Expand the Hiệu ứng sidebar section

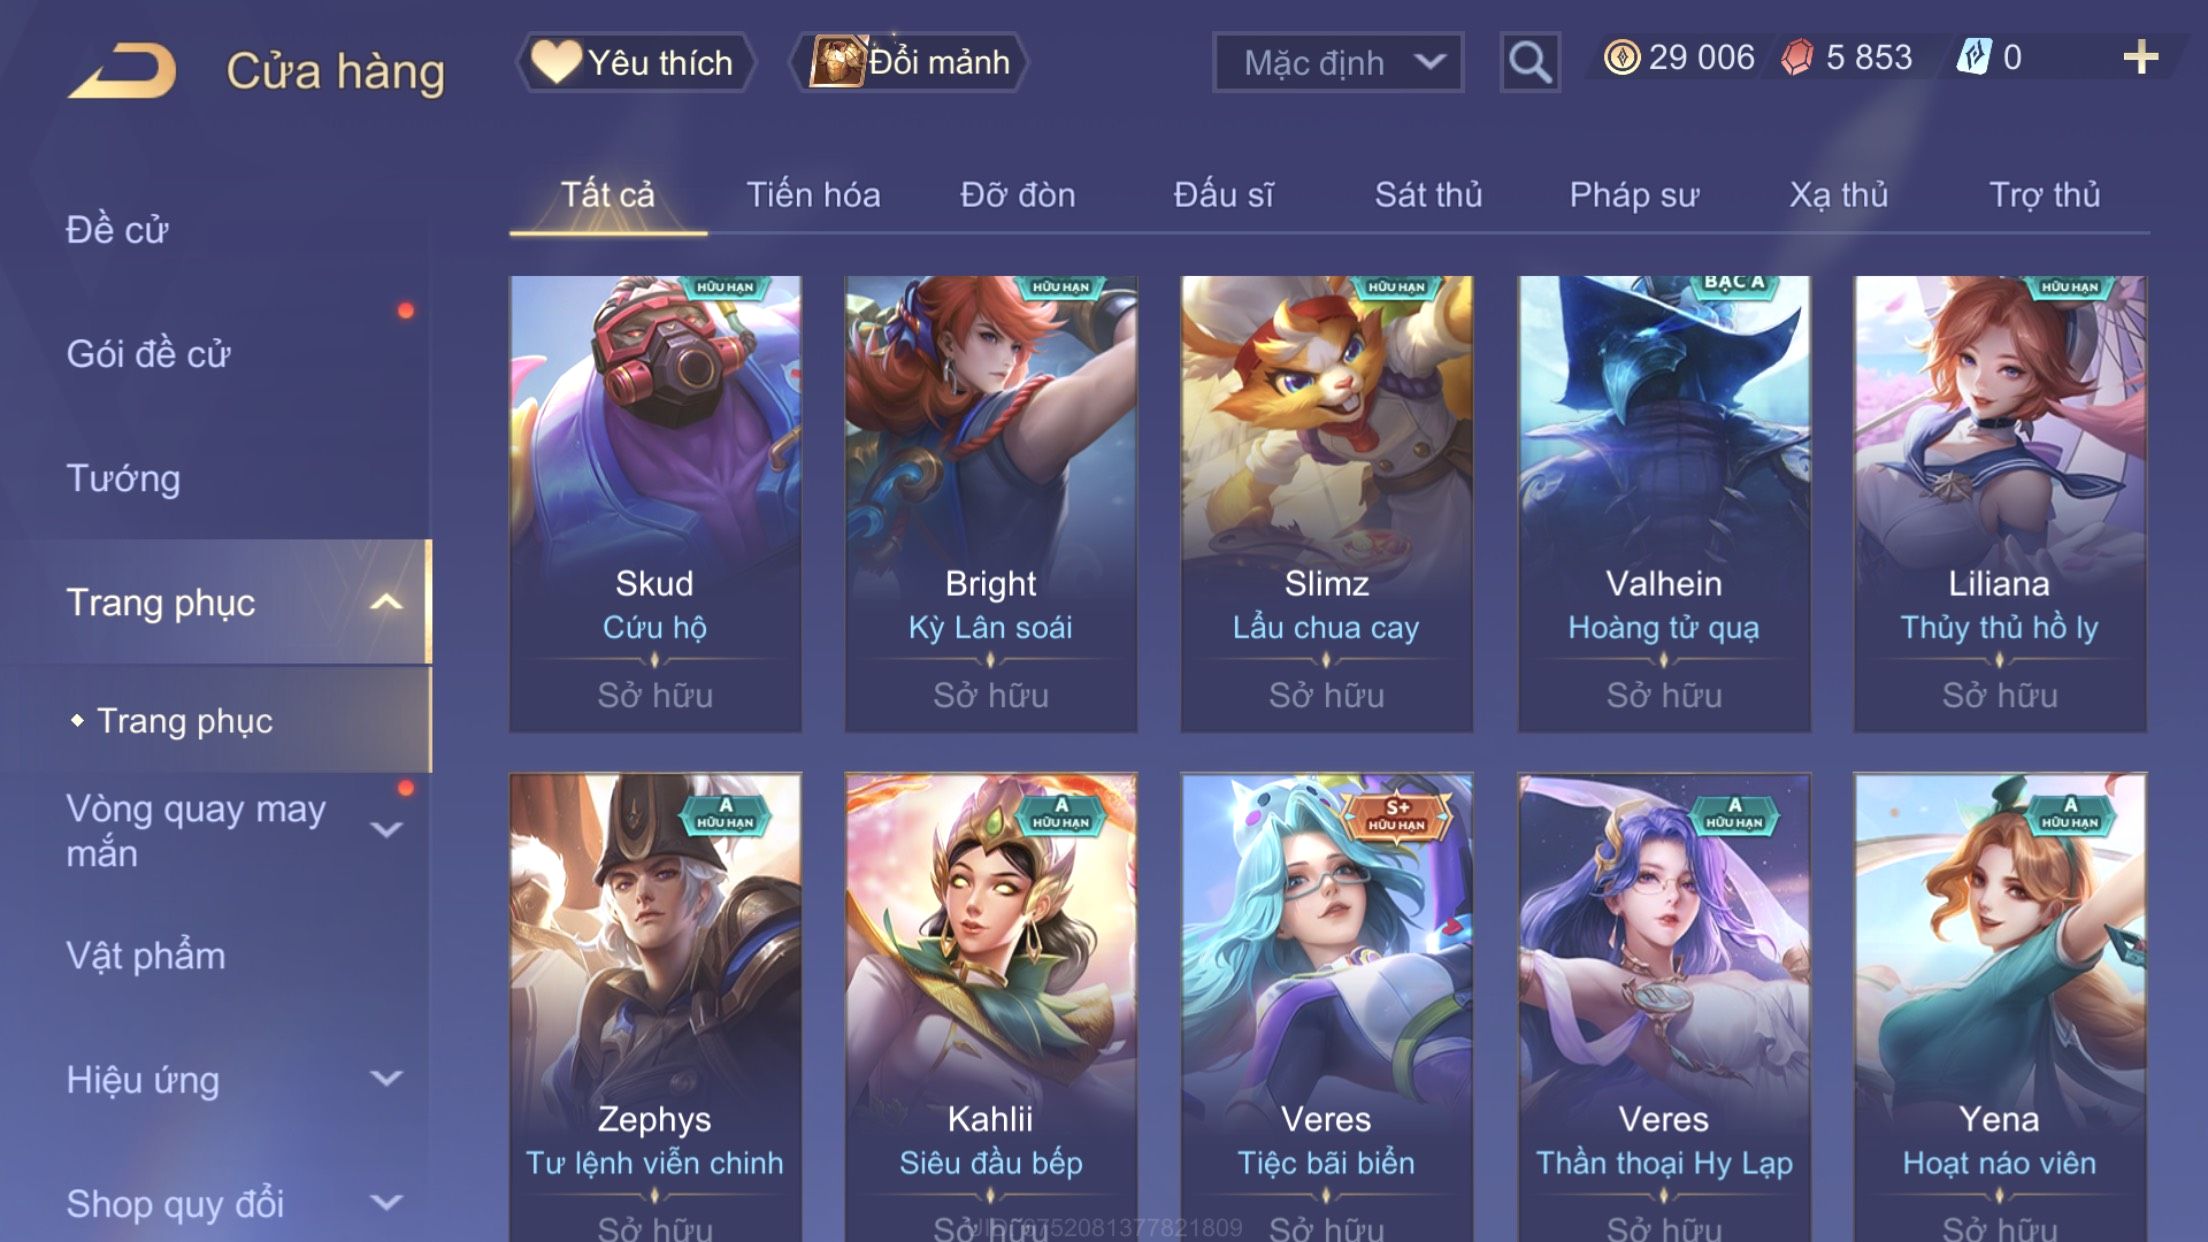386,1078
